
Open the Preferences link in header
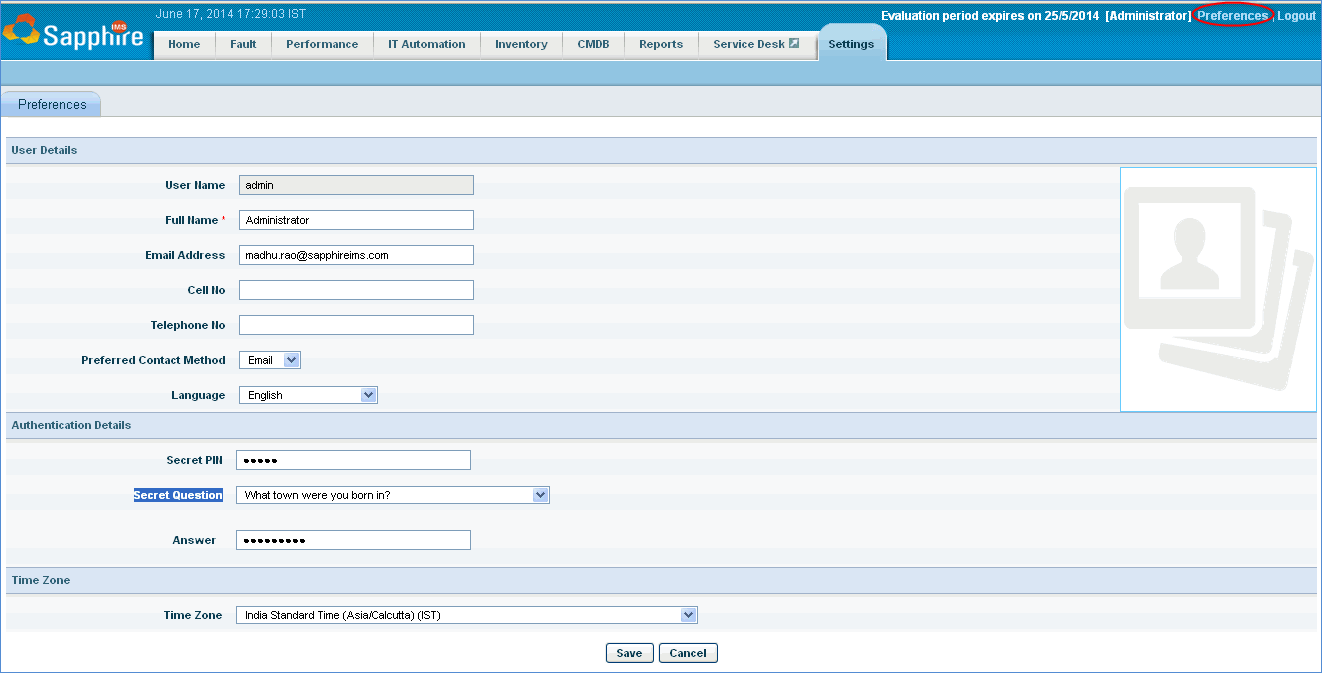[x=1232, y=16]
